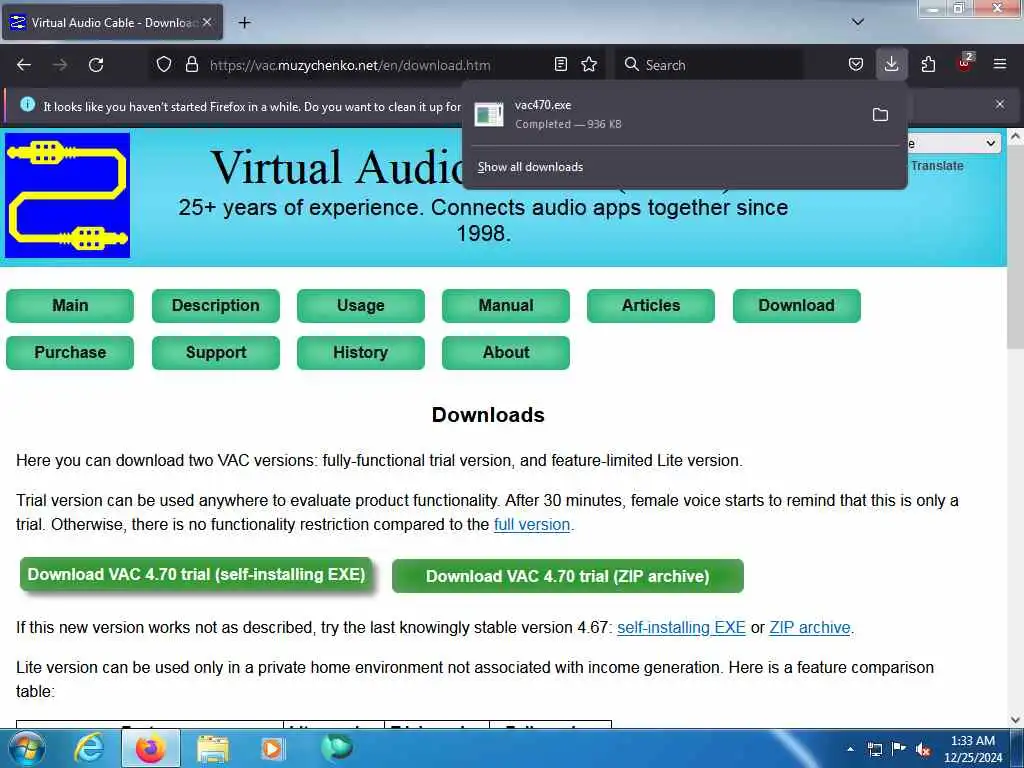Open a new tab with plus icon
The height and width of the screenshot is (768, 1024).
[244, 23]
